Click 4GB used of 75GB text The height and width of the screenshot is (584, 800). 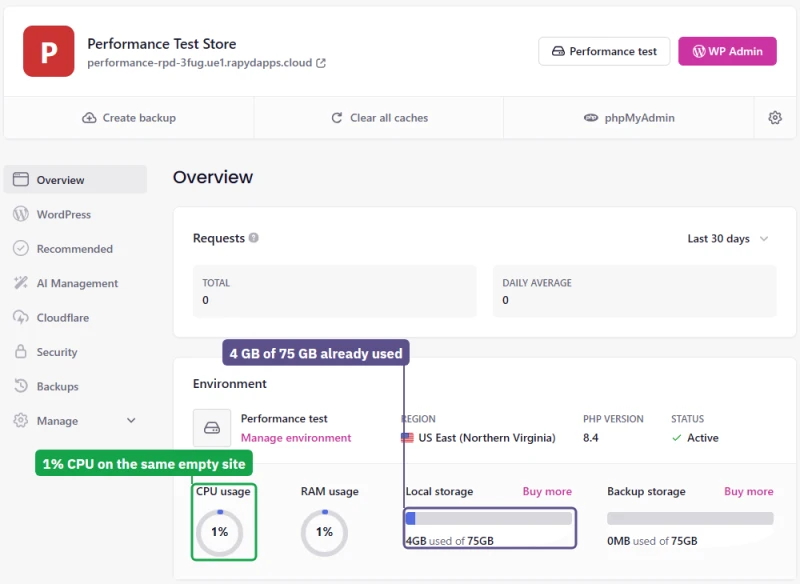(450, 541)
